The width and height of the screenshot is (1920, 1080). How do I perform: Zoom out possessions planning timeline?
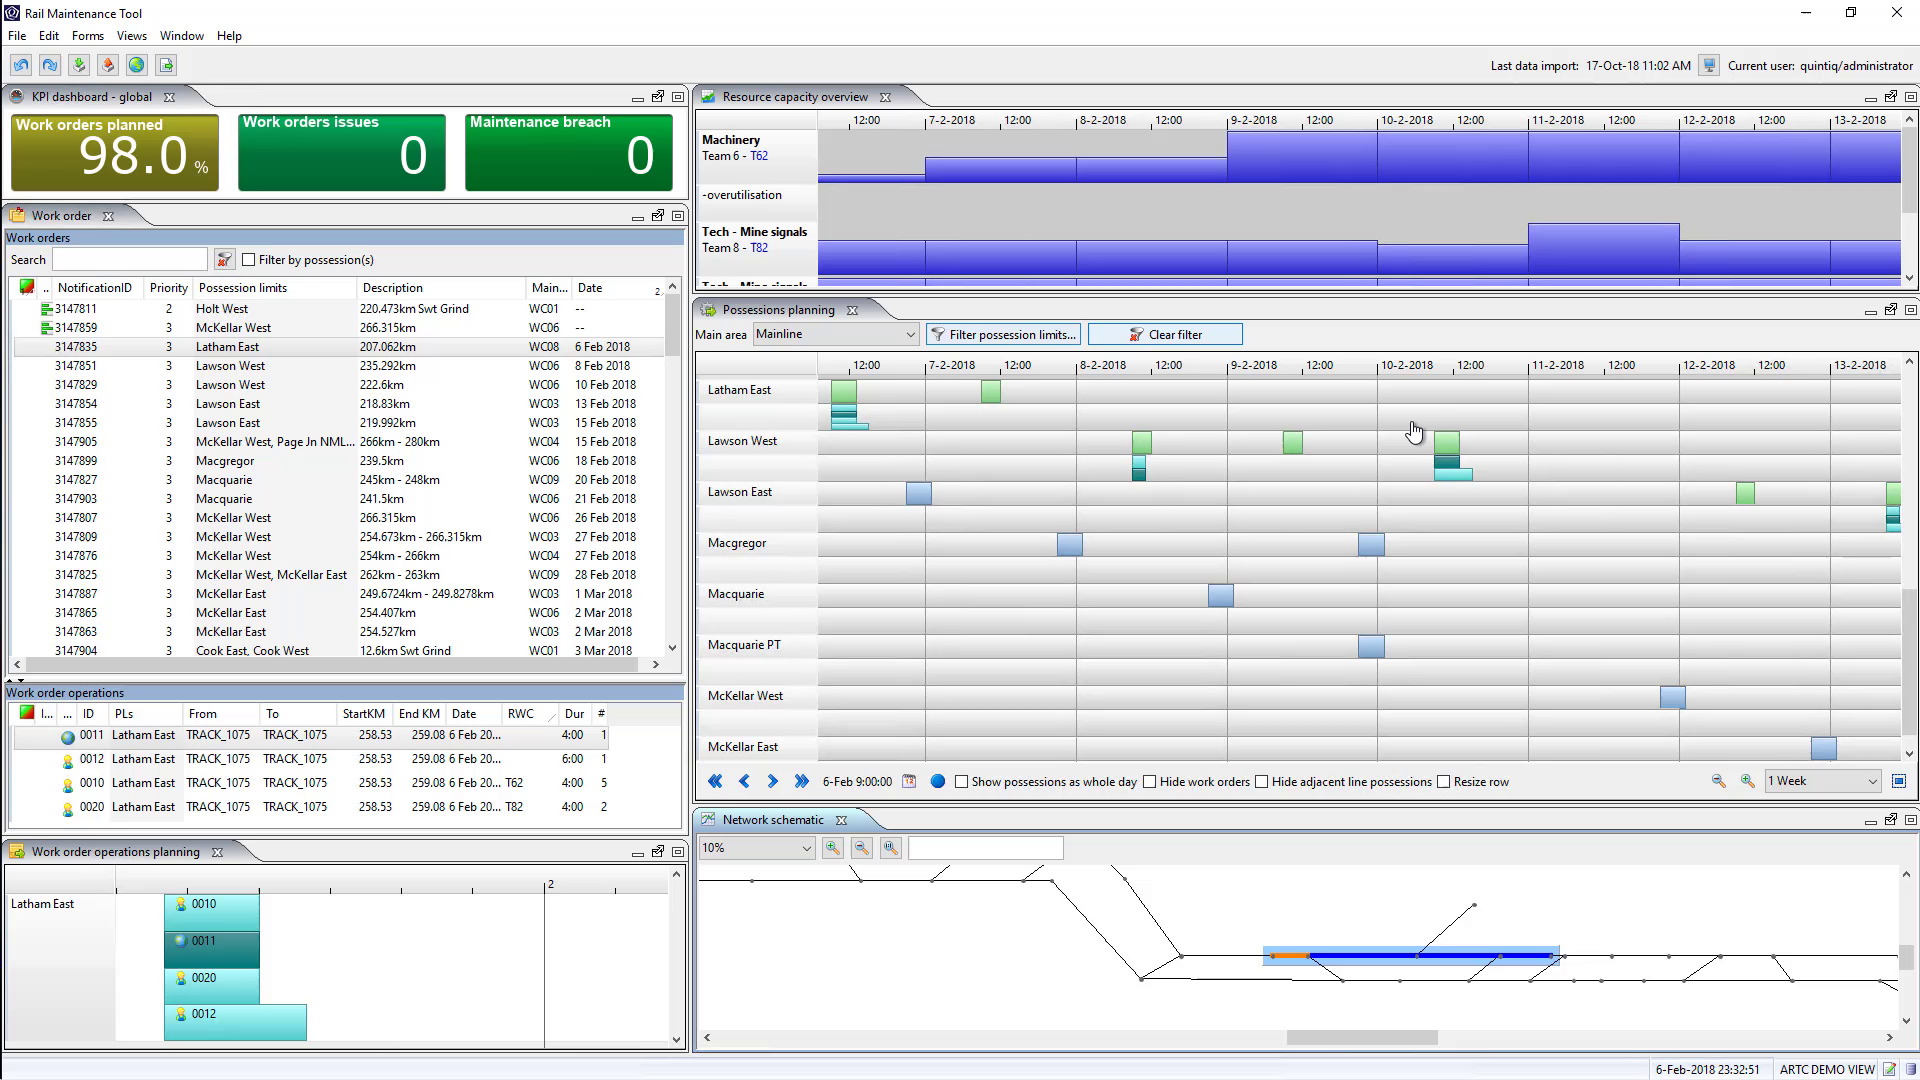[x=1718, y=781]
